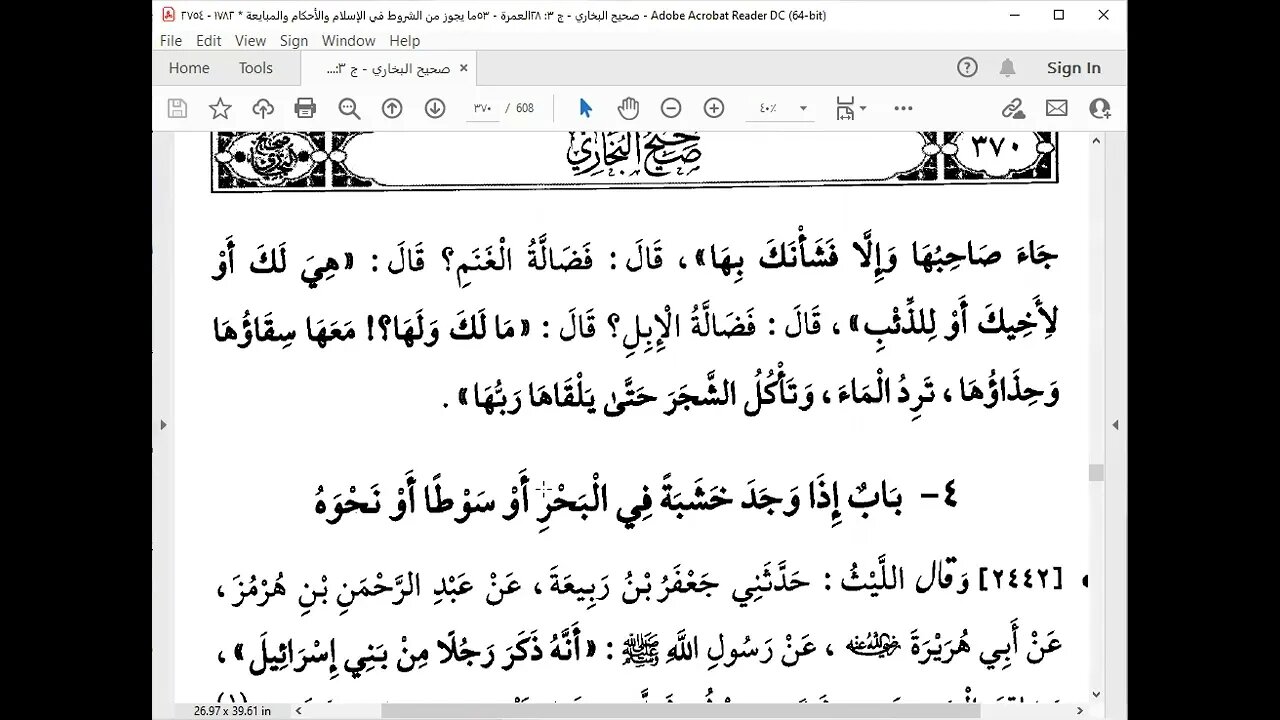The width and height of the screenshot is (1280, 720).
Task: Switch to the Tools tab
Action: (x=256, y=68)
